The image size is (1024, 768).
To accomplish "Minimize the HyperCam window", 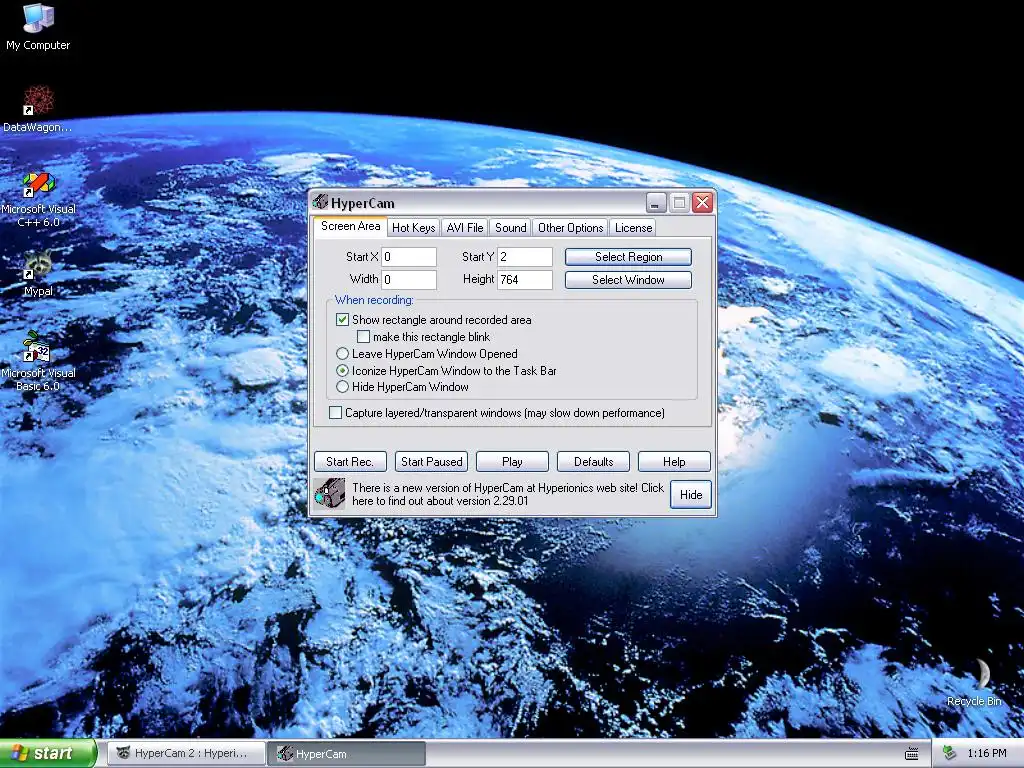I will point(656,203).
